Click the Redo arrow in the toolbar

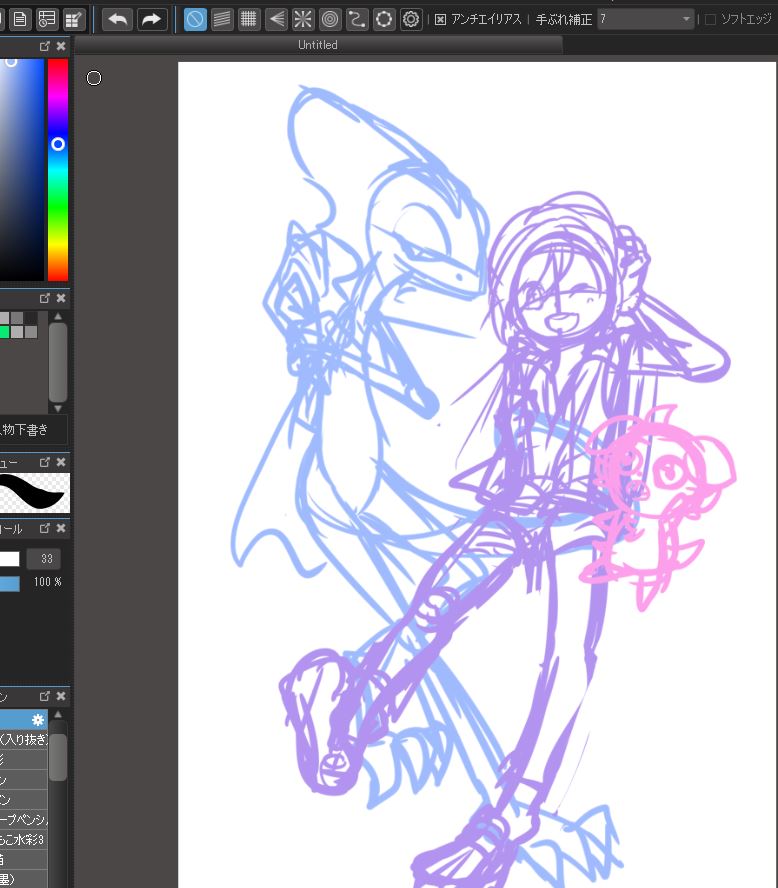[152, 20]
